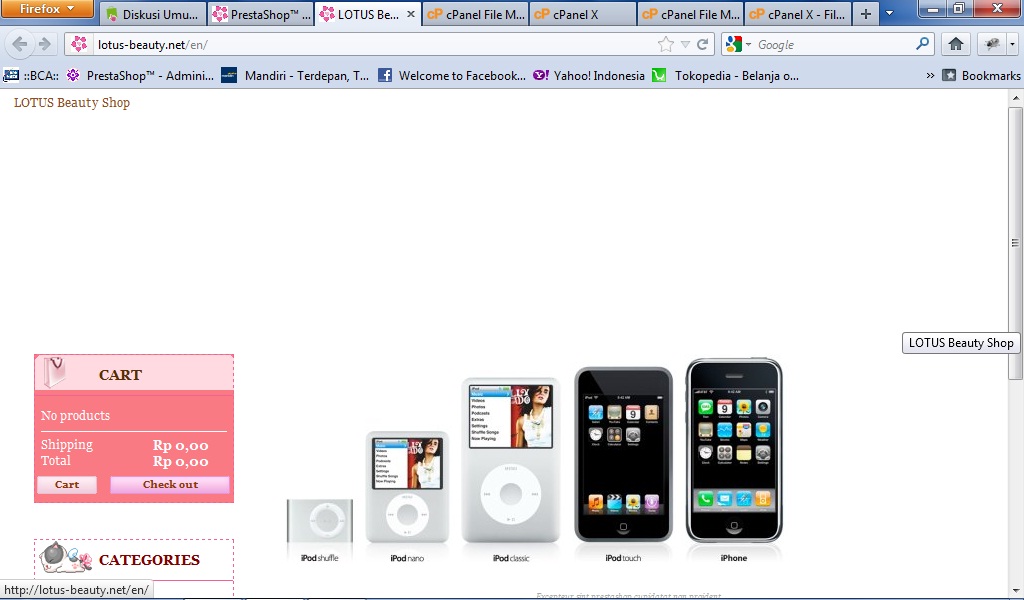Click the Check out button
Screen dimensions: 1024x600
pos(170,484)
